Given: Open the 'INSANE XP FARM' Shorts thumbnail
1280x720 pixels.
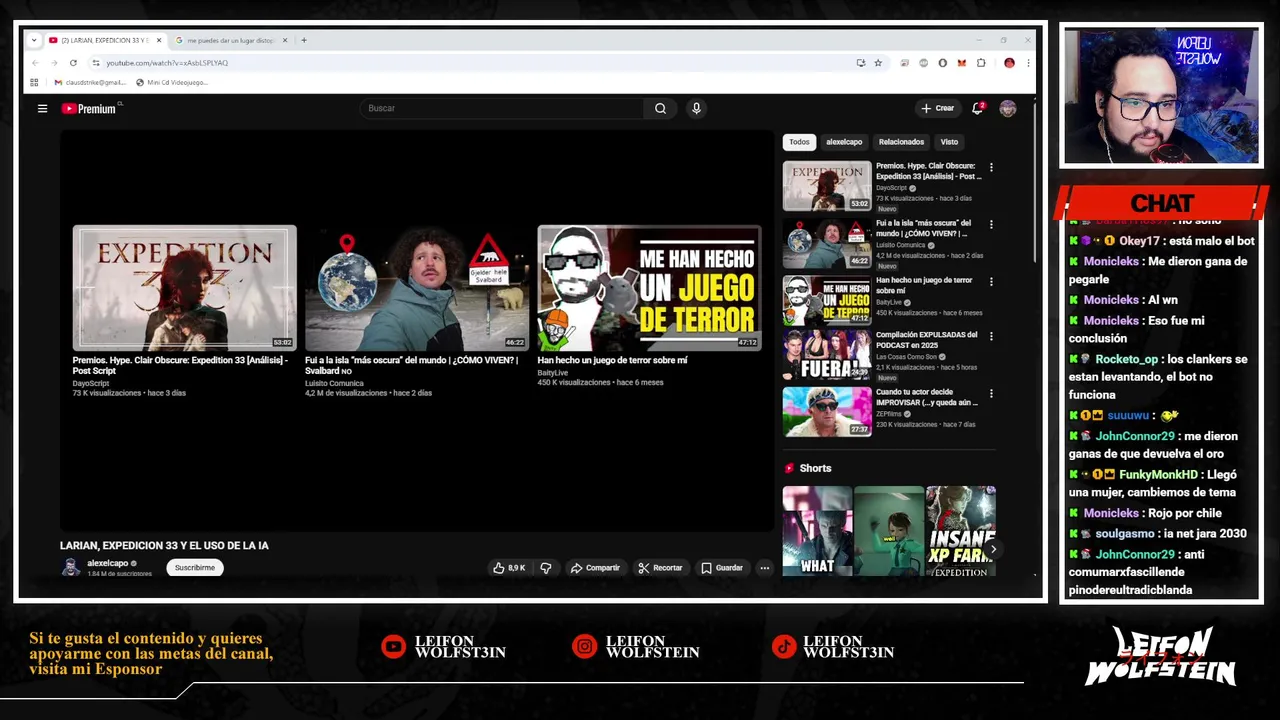Looking at the screenshot, I should tap(961, 531).
